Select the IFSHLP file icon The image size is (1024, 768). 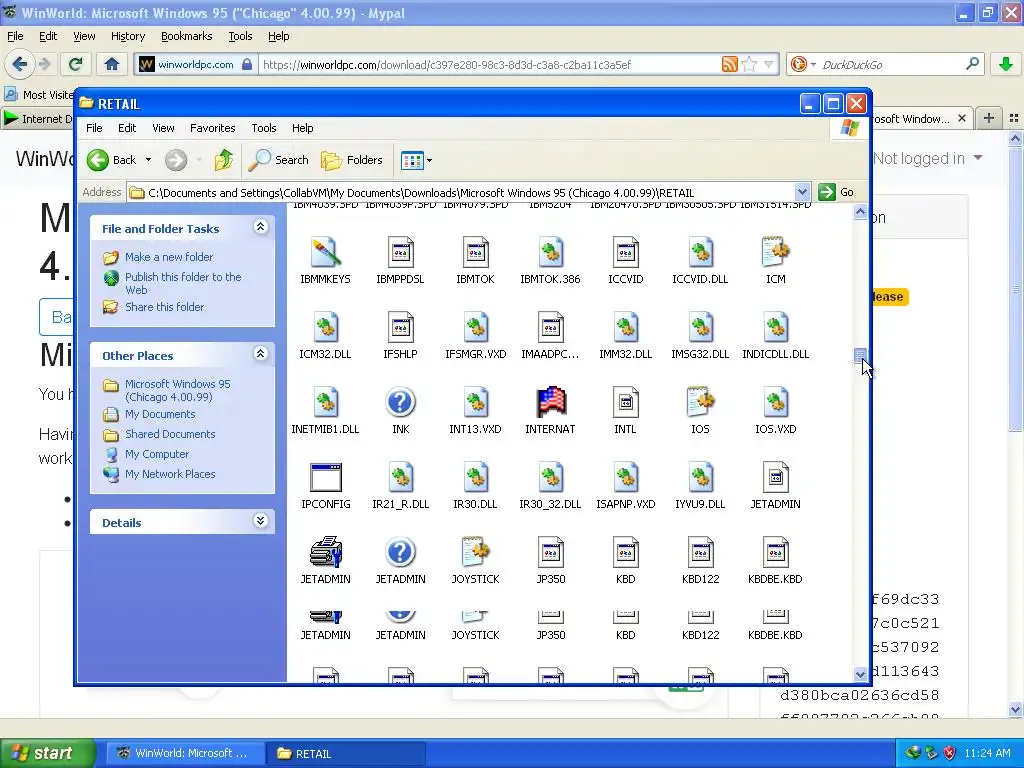400,328
